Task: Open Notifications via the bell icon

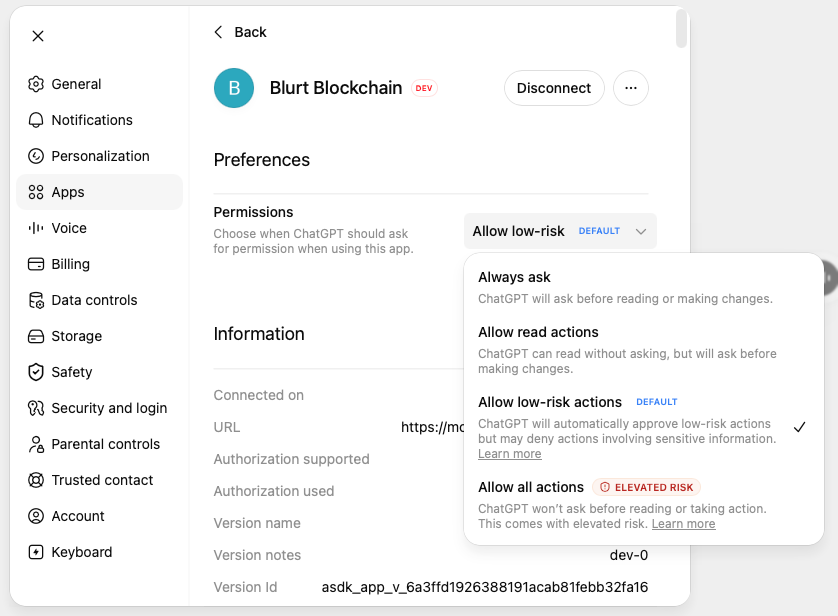Action: (36, 120)
